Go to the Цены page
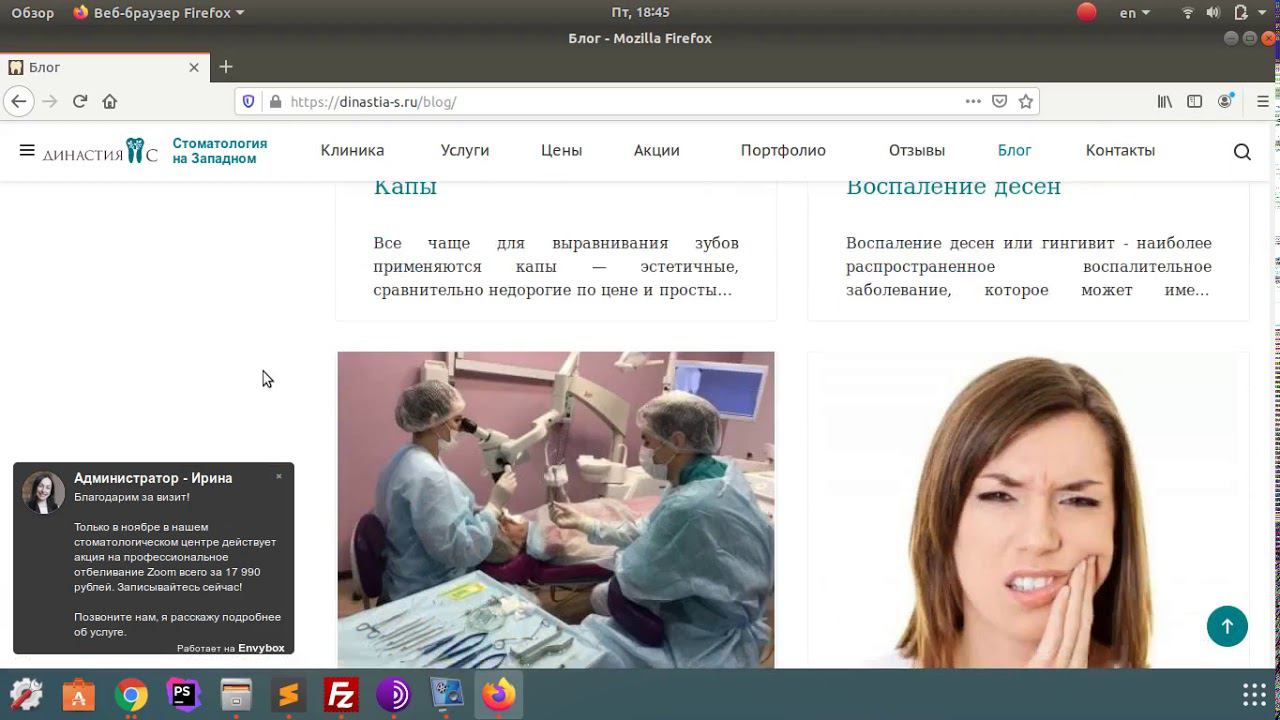Viewport: 1280px width, 720px height. coord(561,150)
